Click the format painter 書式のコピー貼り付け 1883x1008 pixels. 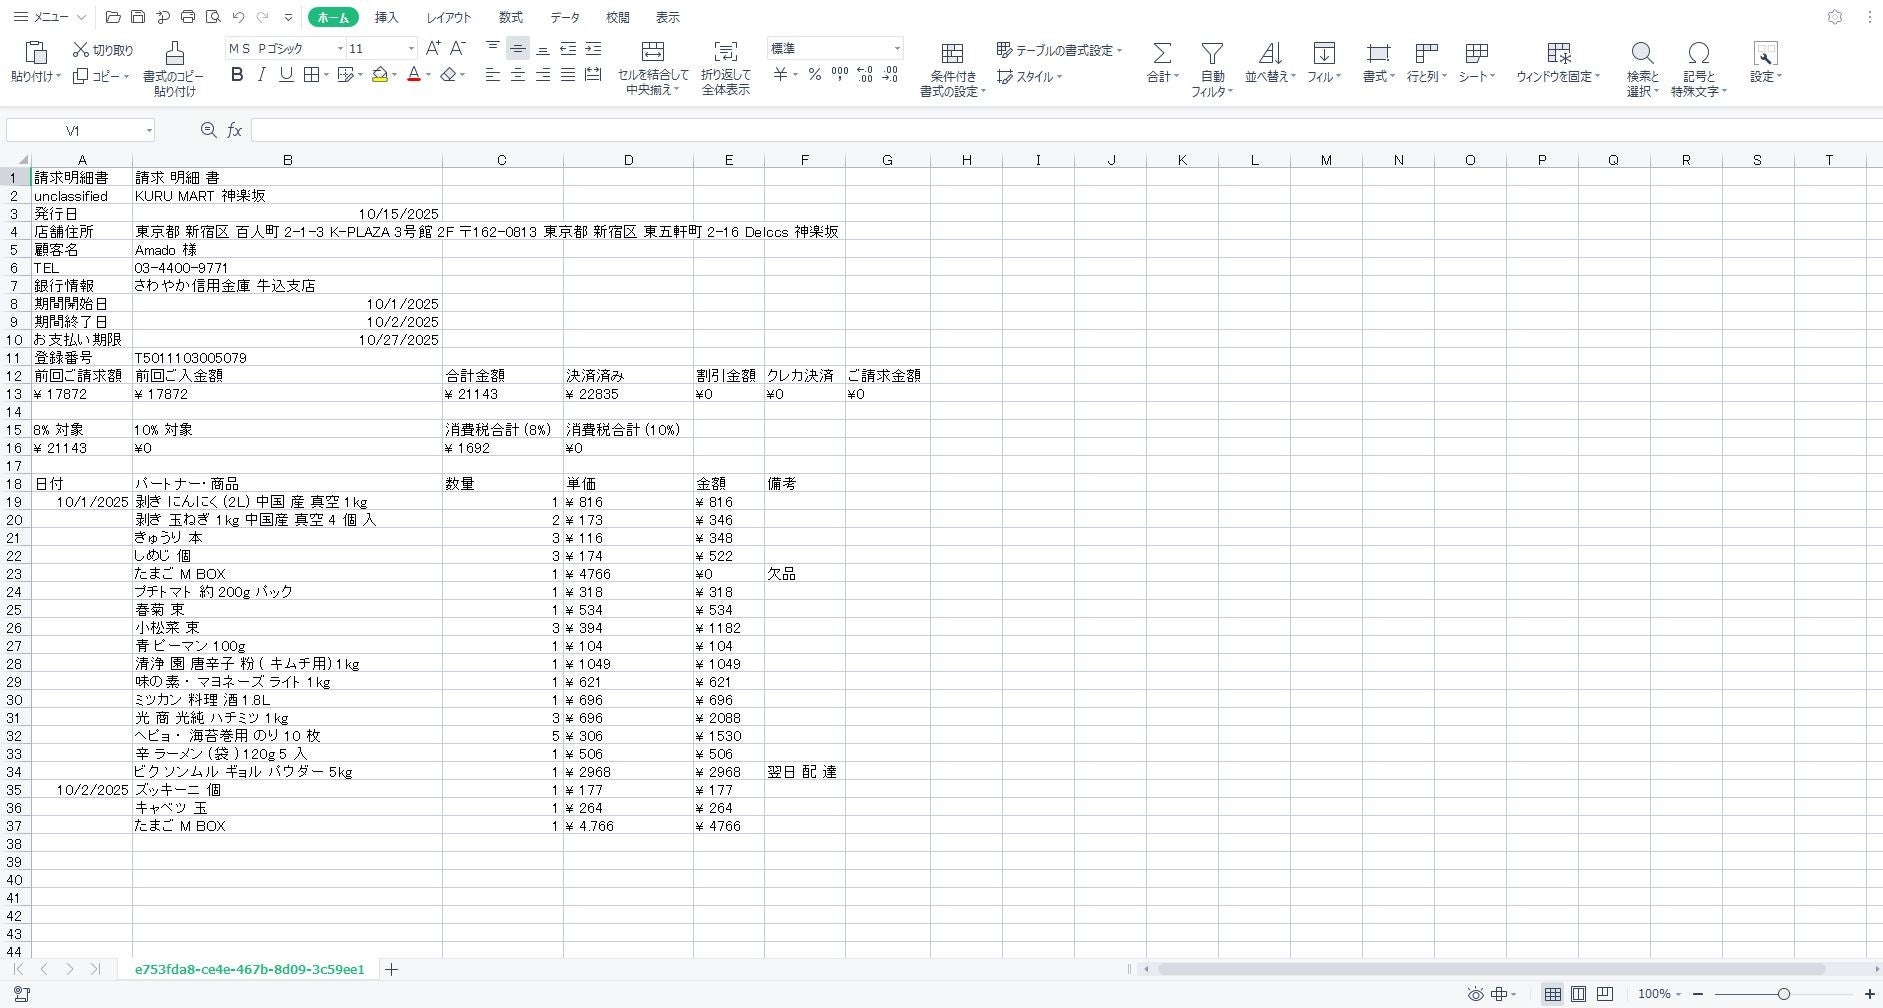[174, 69]
